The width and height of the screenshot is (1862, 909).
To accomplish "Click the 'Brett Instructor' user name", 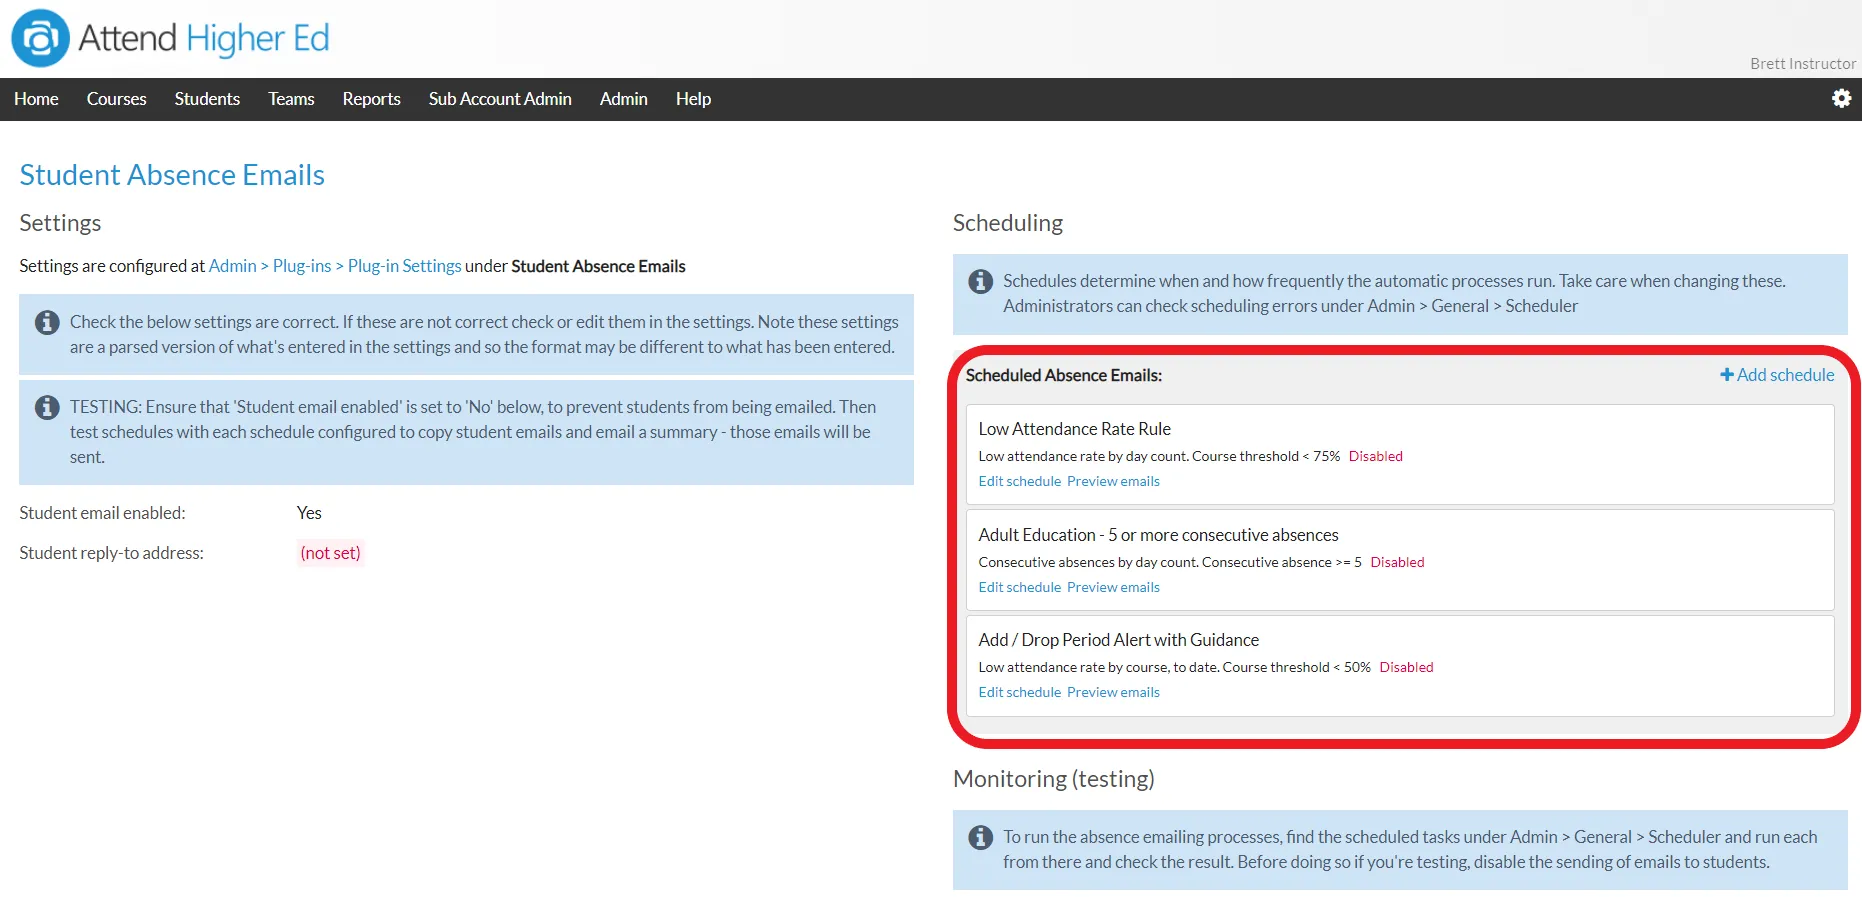I will pos(1802,63).
